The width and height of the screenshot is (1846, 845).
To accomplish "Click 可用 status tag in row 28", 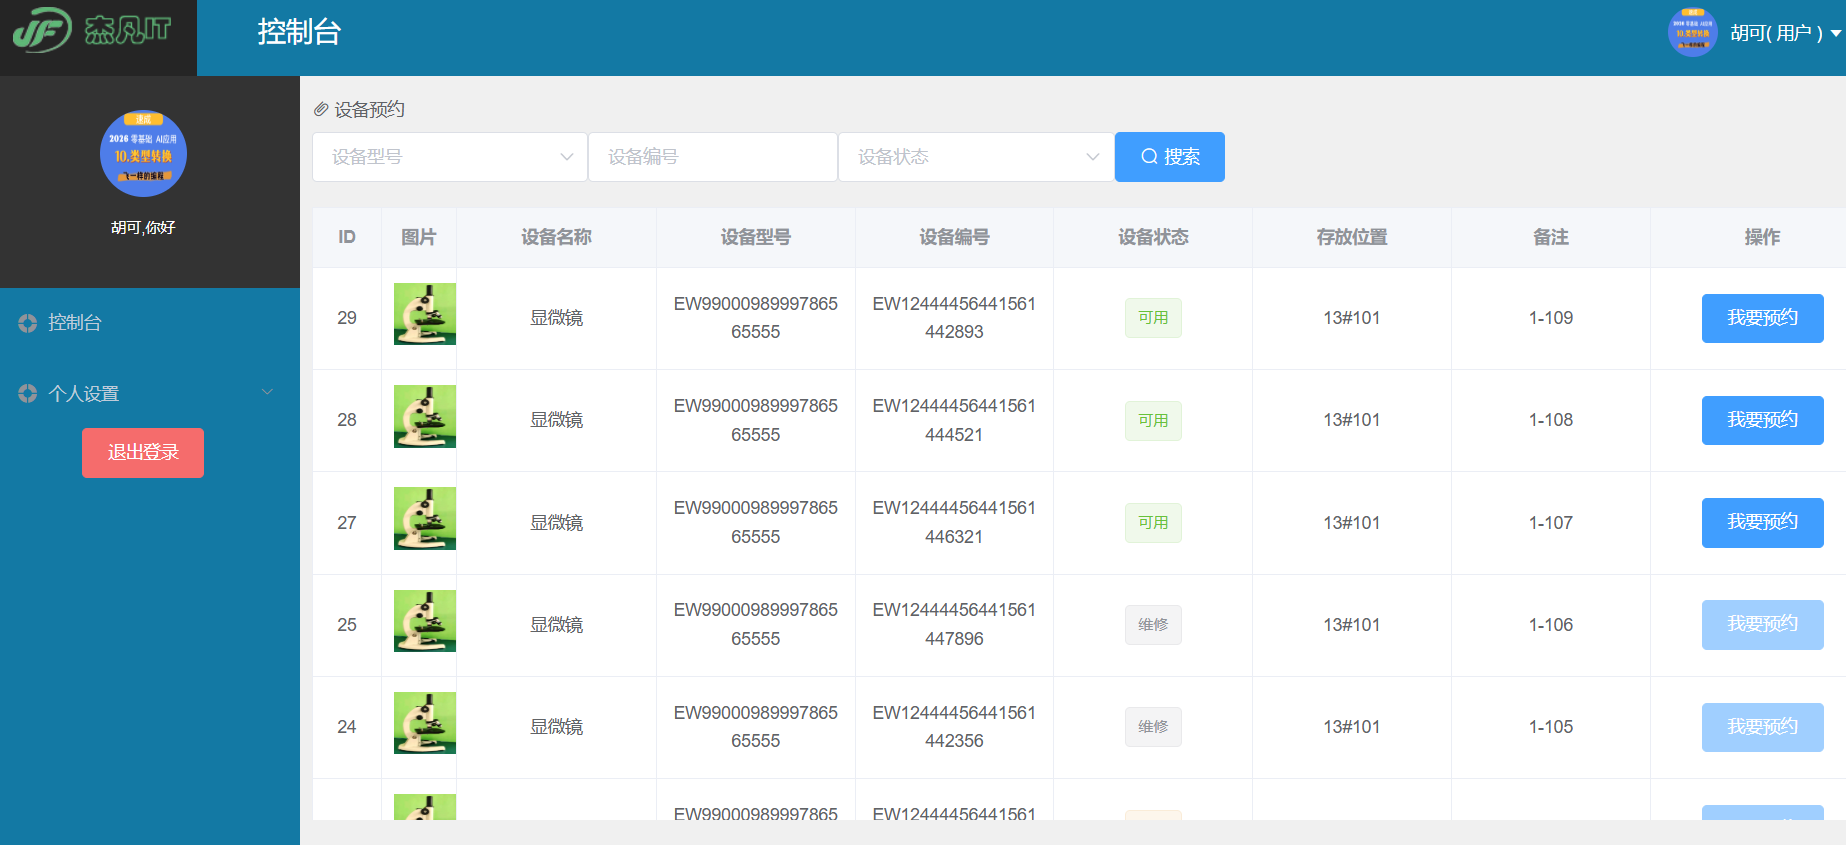I will click(1153, 421).
